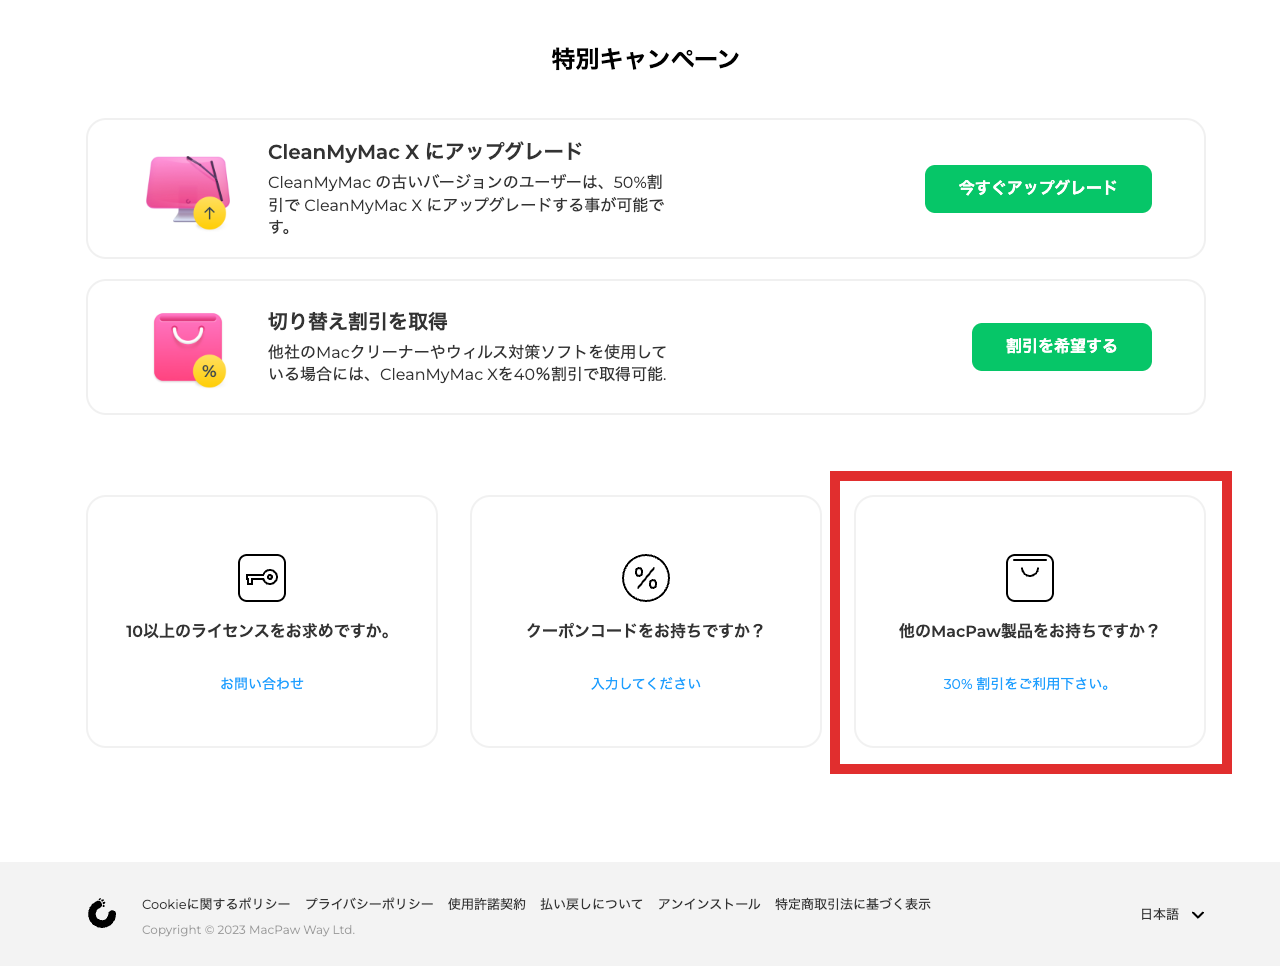Click the percent coupon icon
Screen dimensions: 1280x966
tap(646, 578)
